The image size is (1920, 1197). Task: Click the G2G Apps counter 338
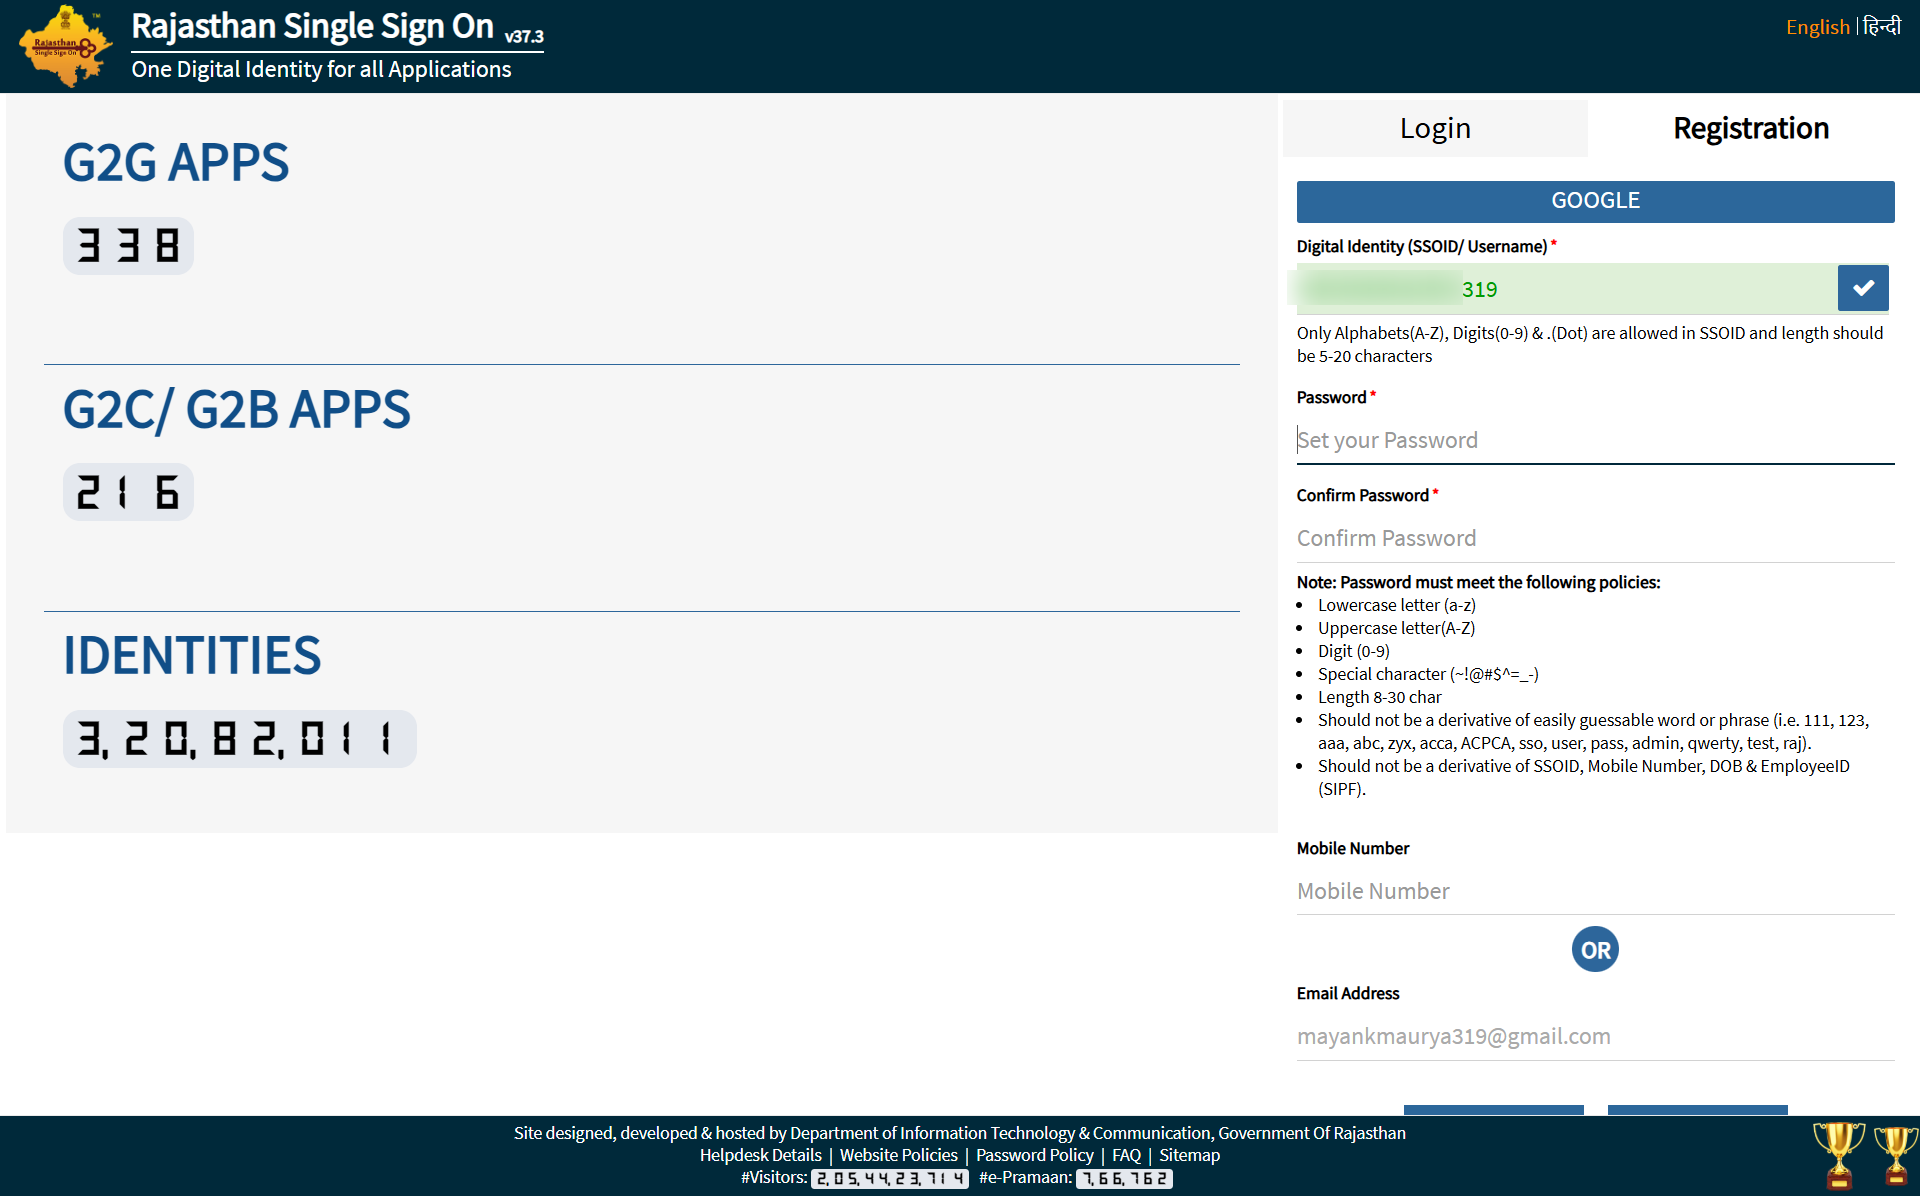(128, 246)
